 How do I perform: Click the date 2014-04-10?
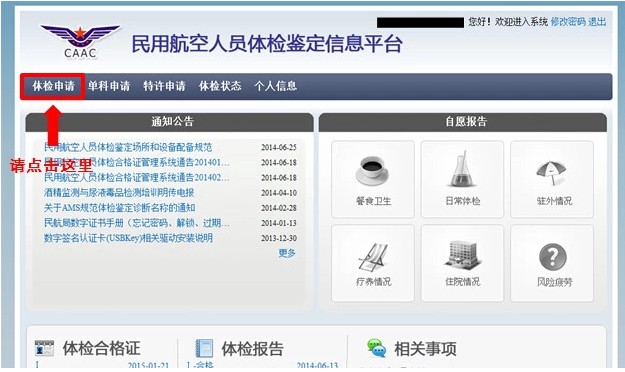click(x=279, y=193)
